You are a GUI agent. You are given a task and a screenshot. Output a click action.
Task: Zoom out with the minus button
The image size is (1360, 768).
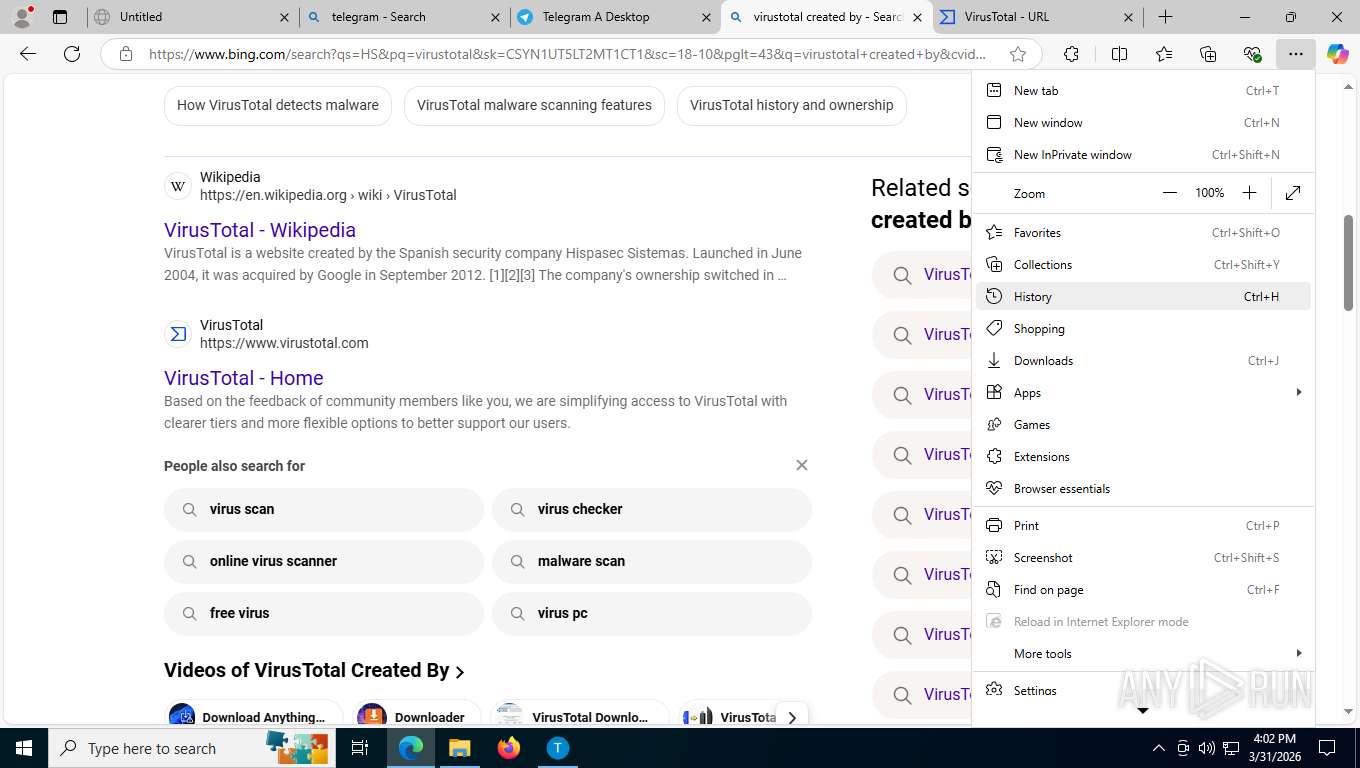1170,193
